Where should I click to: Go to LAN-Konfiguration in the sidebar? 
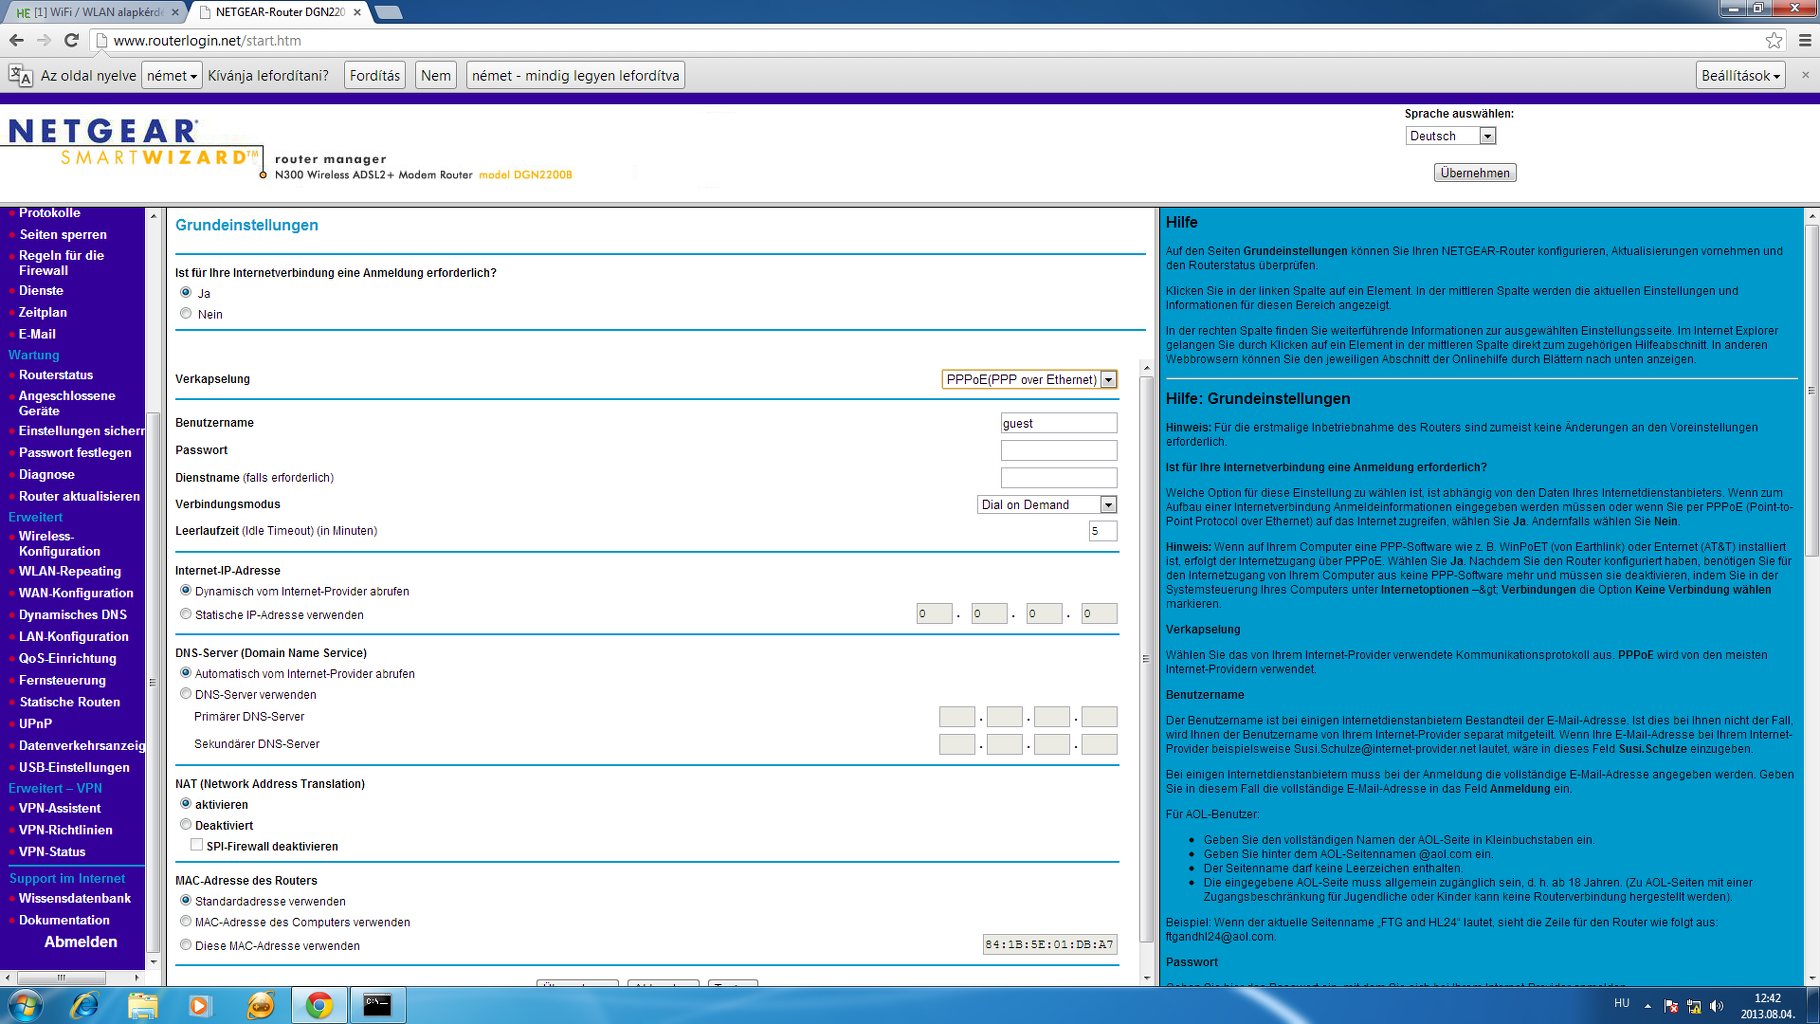pyautogui.click(x=74, y=637)
